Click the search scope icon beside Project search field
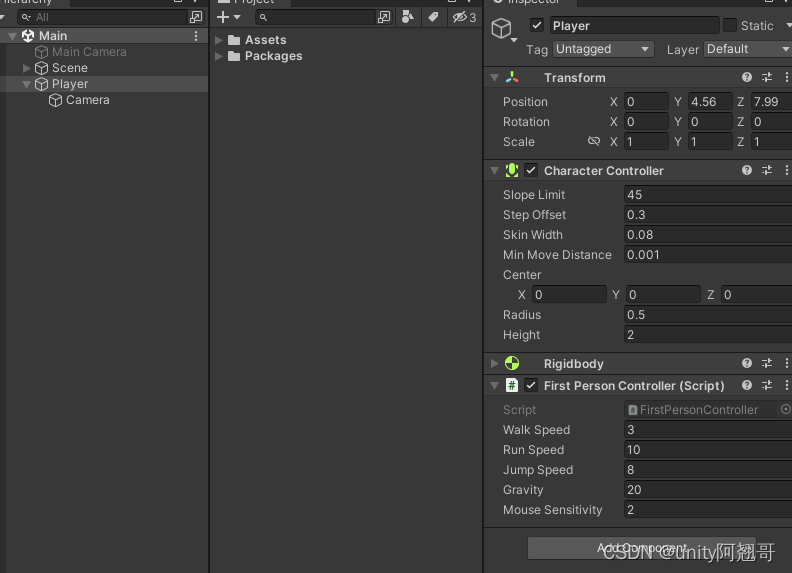Image resolution: width=792 pixels, height=573 pixels. point(384,17)
